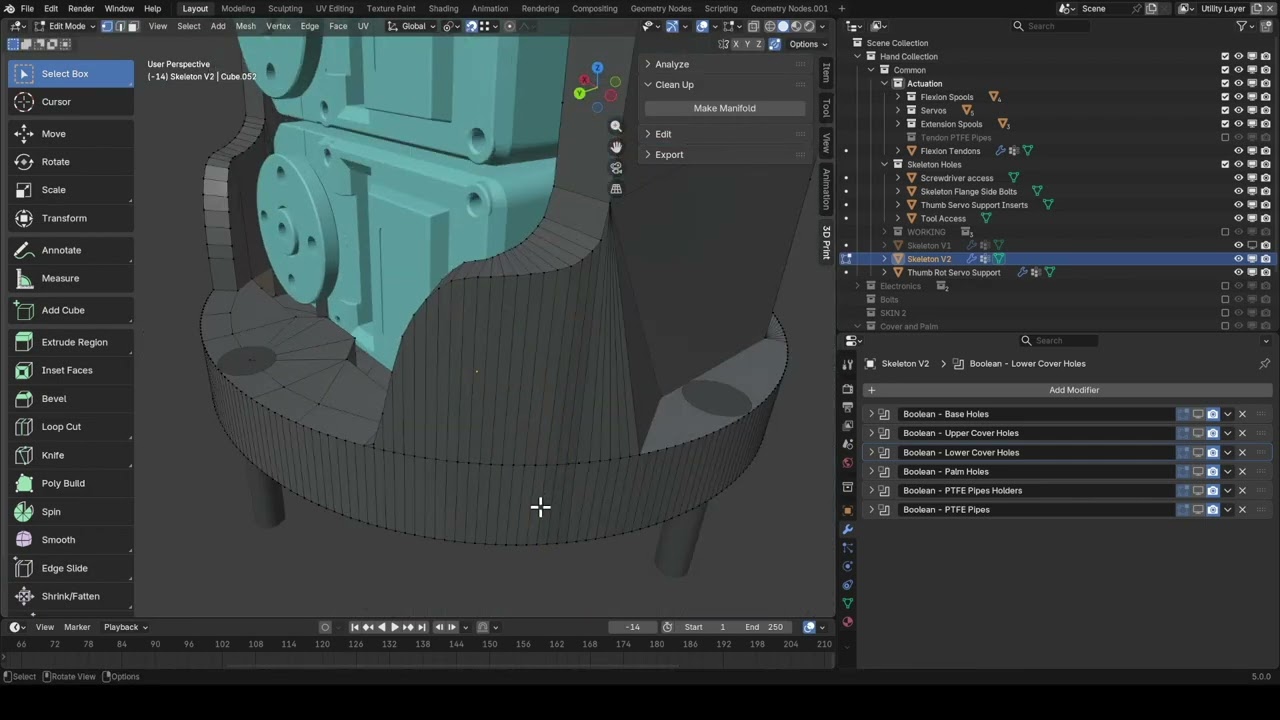Open the Mesh menu
Screen dimensions: 1280x720
point(245,26)
